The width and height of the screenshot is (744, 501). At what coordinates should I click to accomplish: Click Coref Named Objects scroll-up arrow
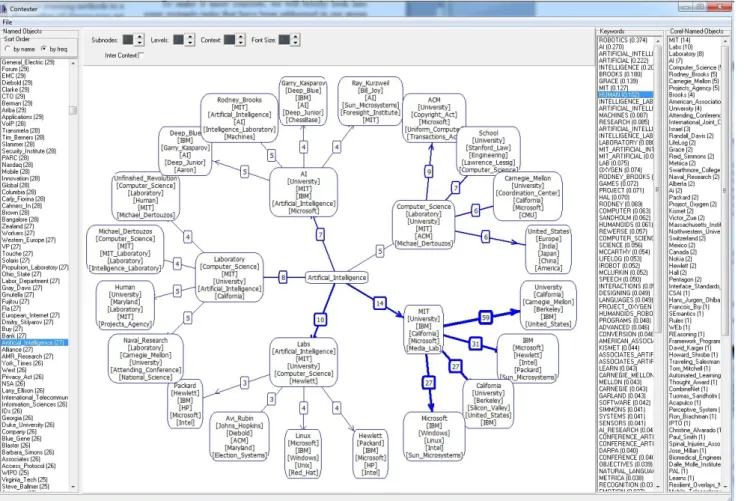(725, 42)
